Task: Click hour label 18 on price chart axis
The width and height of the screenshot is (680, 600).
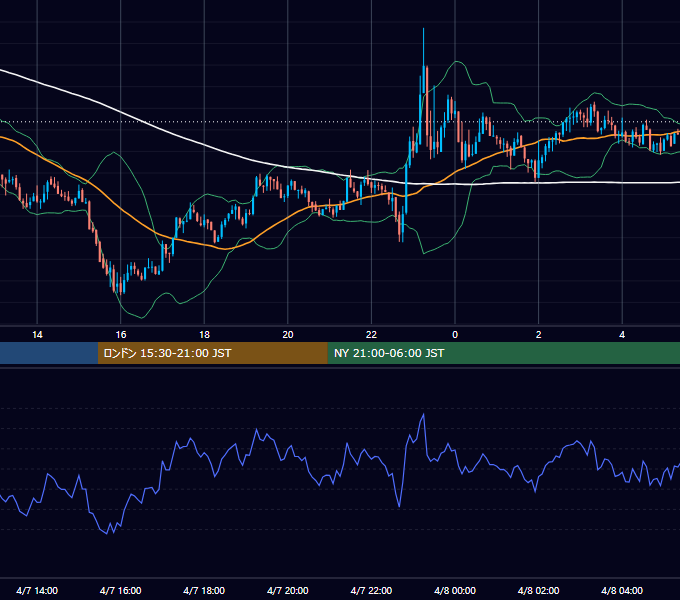Action: (x=204, y=335)
